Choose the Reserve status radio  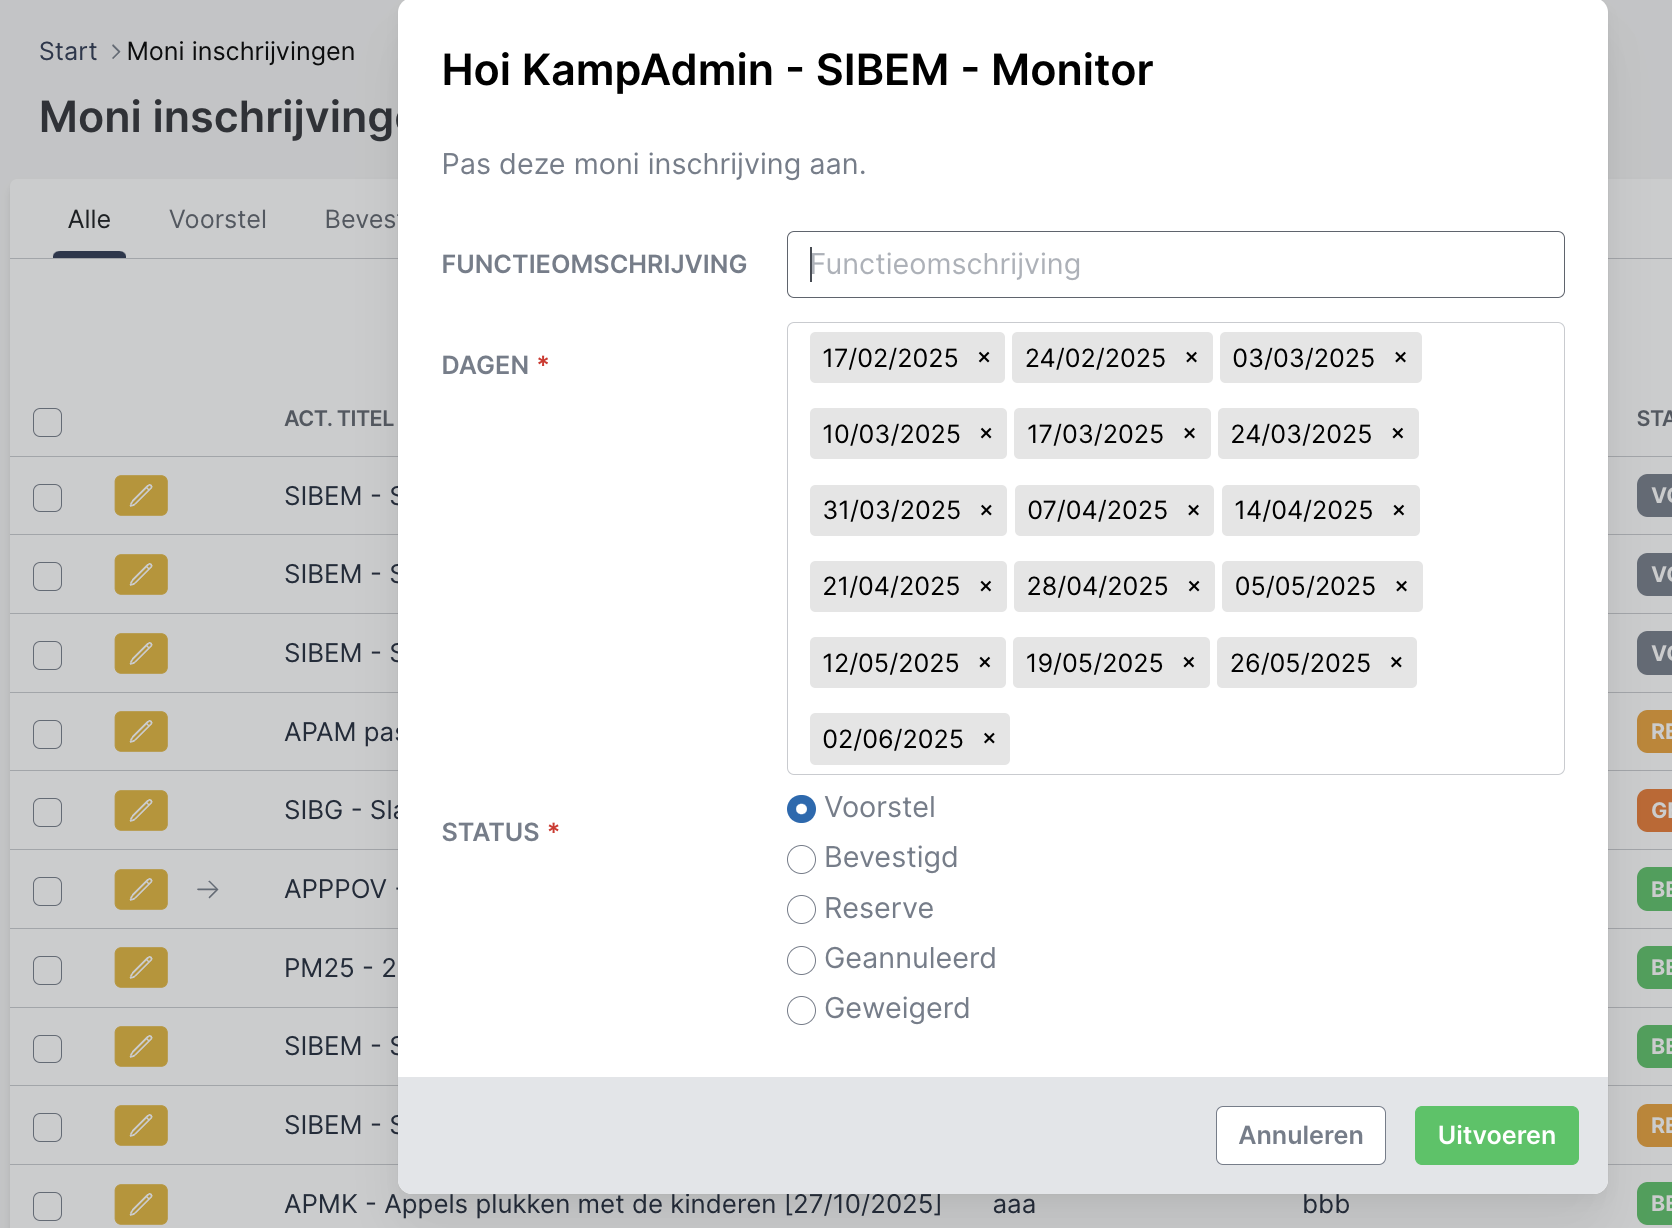[801, 909]
